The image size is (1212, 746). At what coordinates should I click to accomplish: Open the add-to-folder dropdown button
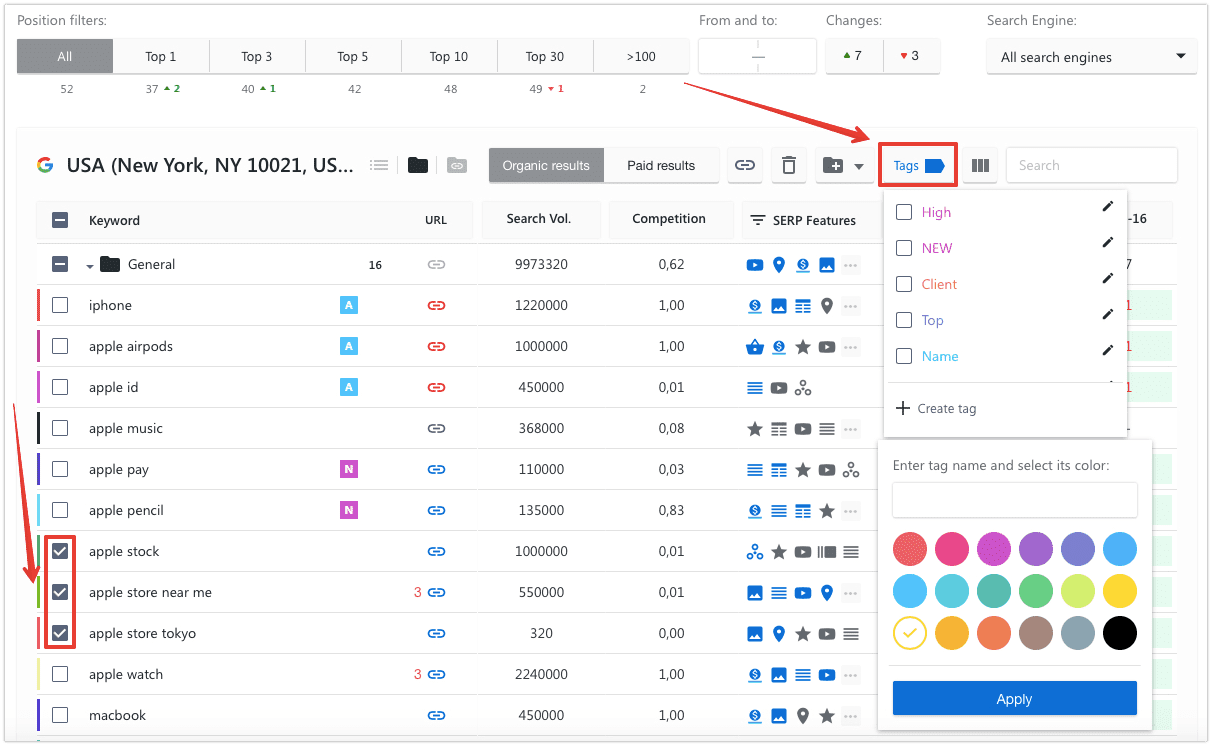pos(844,166)
